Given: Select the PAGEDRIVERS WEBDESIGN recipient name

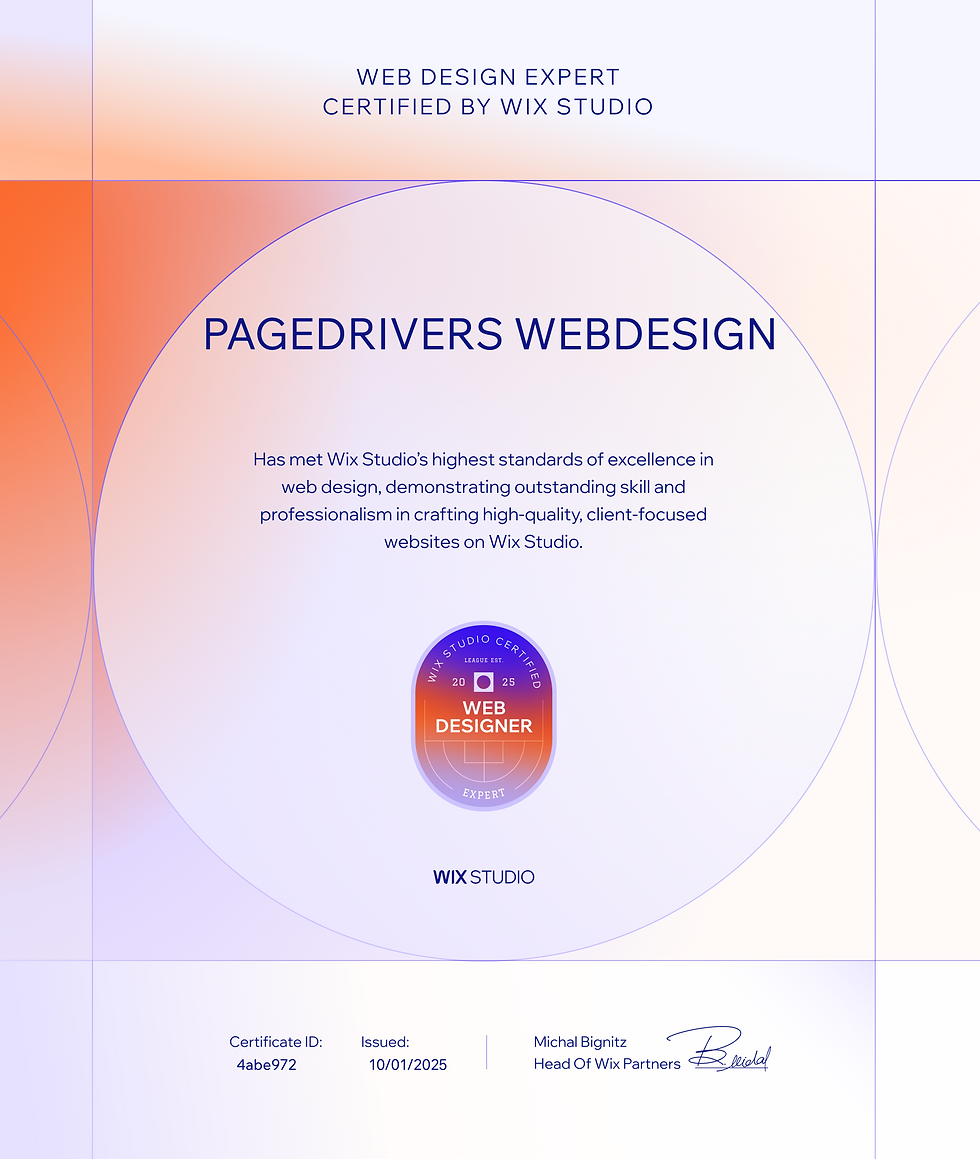Looking at the screenshot, I should (489, 336).
